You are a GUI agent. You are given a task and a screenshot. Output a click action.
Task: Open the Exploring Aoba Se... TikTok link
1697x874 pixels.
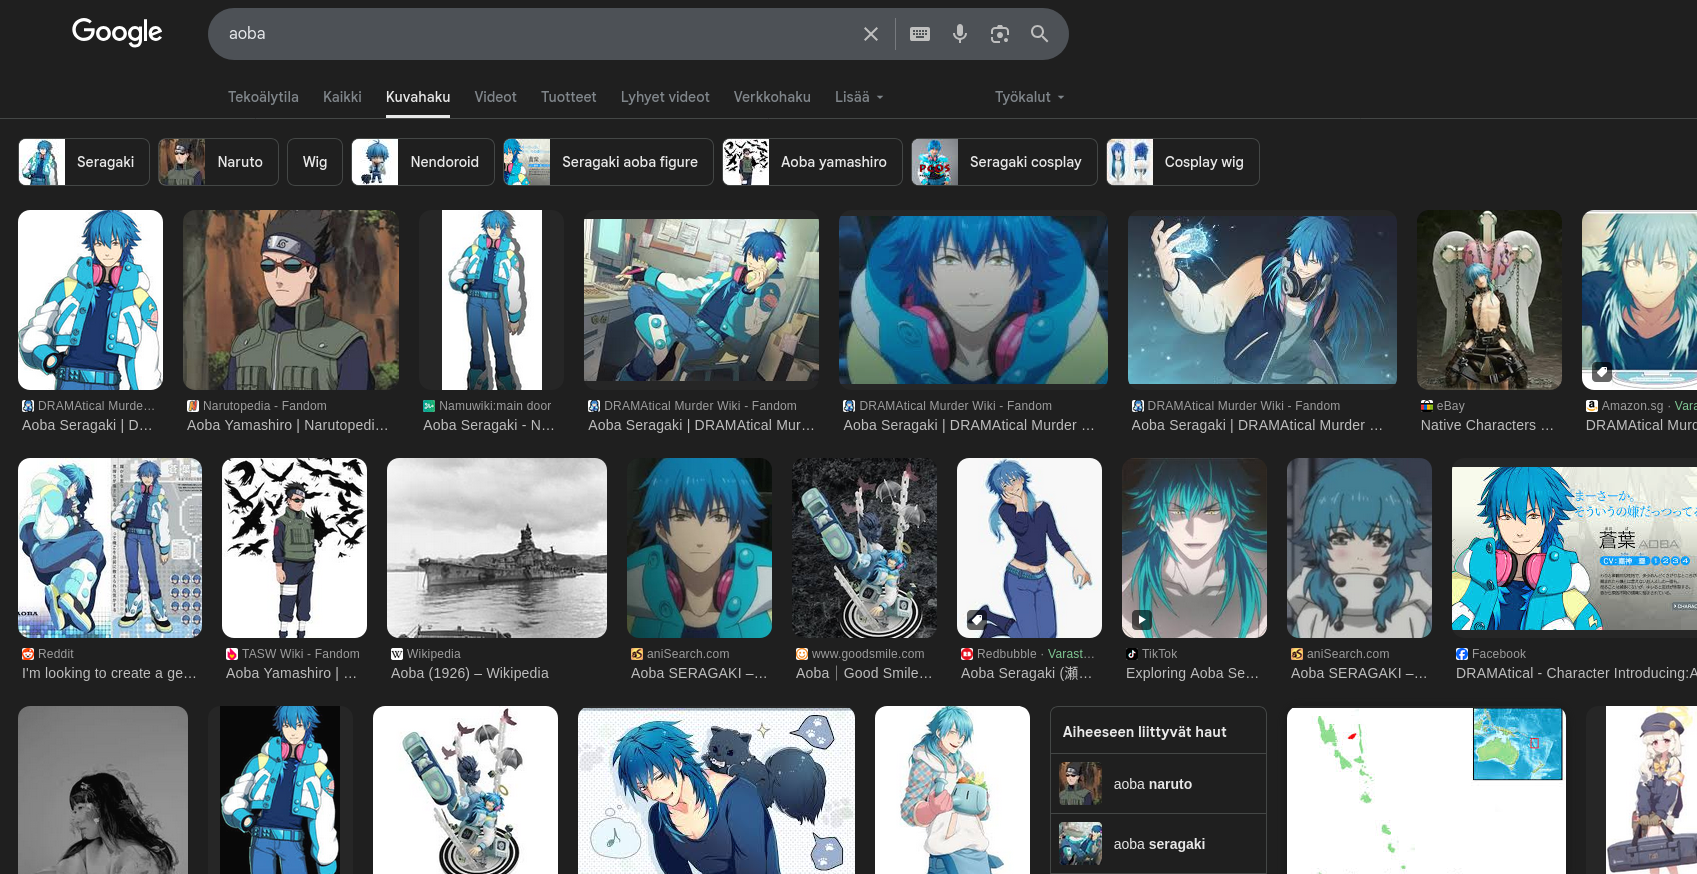click(x=1193, y=673)
